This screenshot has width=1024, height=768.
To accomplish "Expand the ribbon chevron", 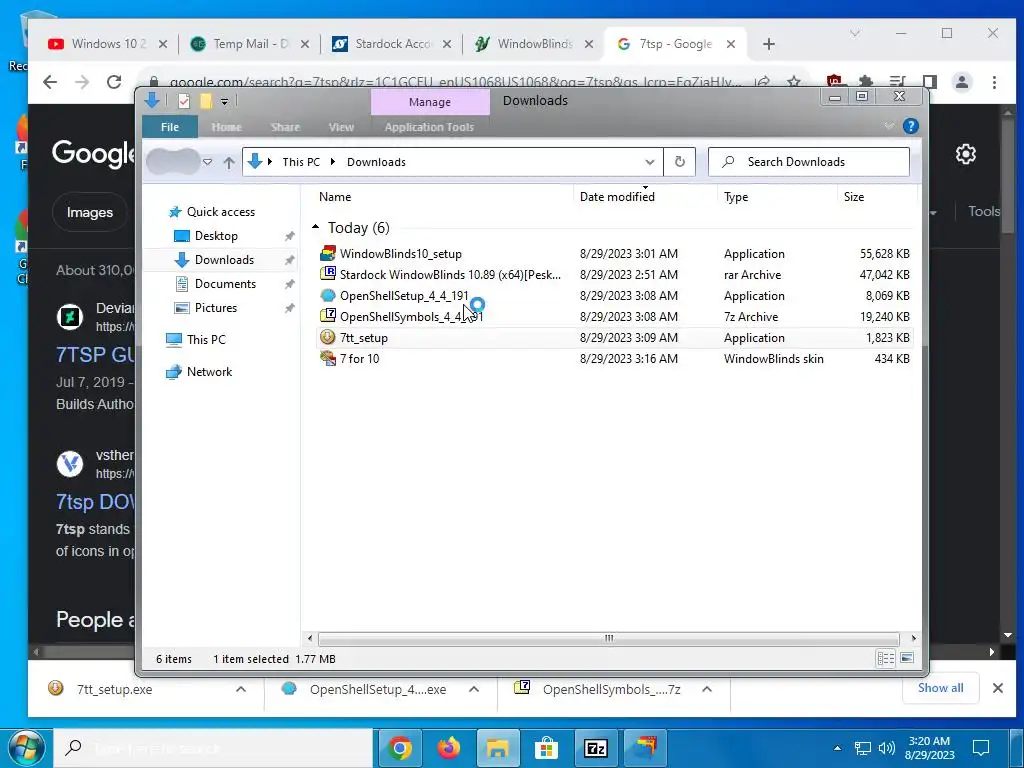I will point(889,125).
